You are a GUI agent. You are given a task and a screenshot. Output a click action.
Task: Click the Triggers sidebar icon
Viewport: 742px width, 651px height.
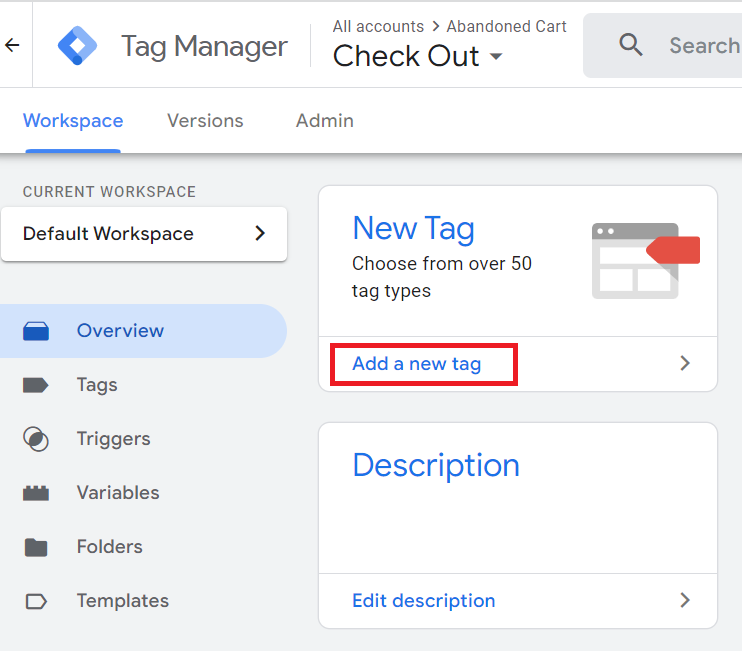[x=36, y=439]
